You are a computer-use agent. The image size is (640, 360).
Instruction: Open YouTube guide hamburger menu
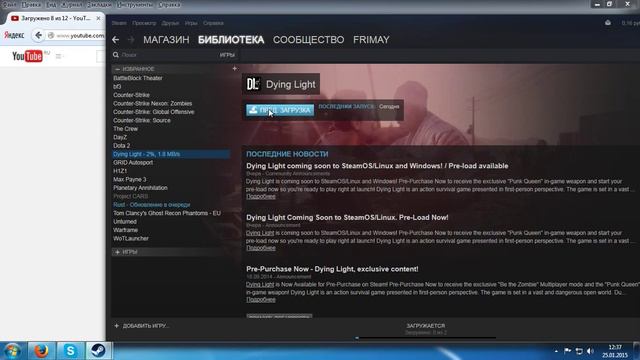(58, 56)
